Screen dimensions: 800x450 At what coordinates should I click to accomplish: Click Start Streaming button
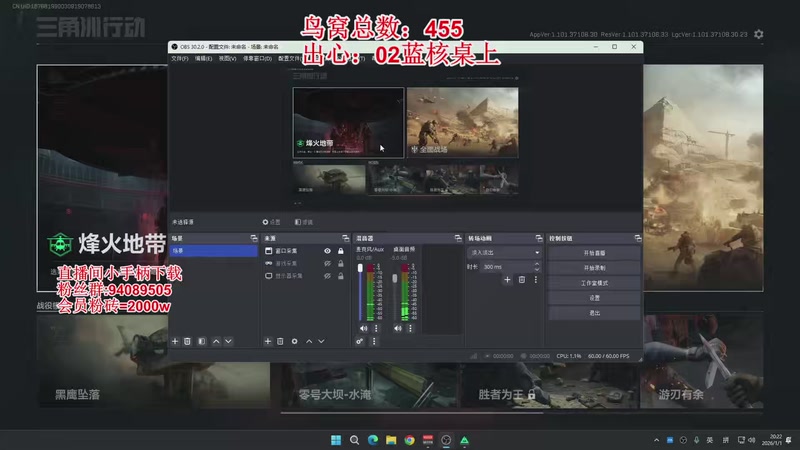click(x=594, y=253)
